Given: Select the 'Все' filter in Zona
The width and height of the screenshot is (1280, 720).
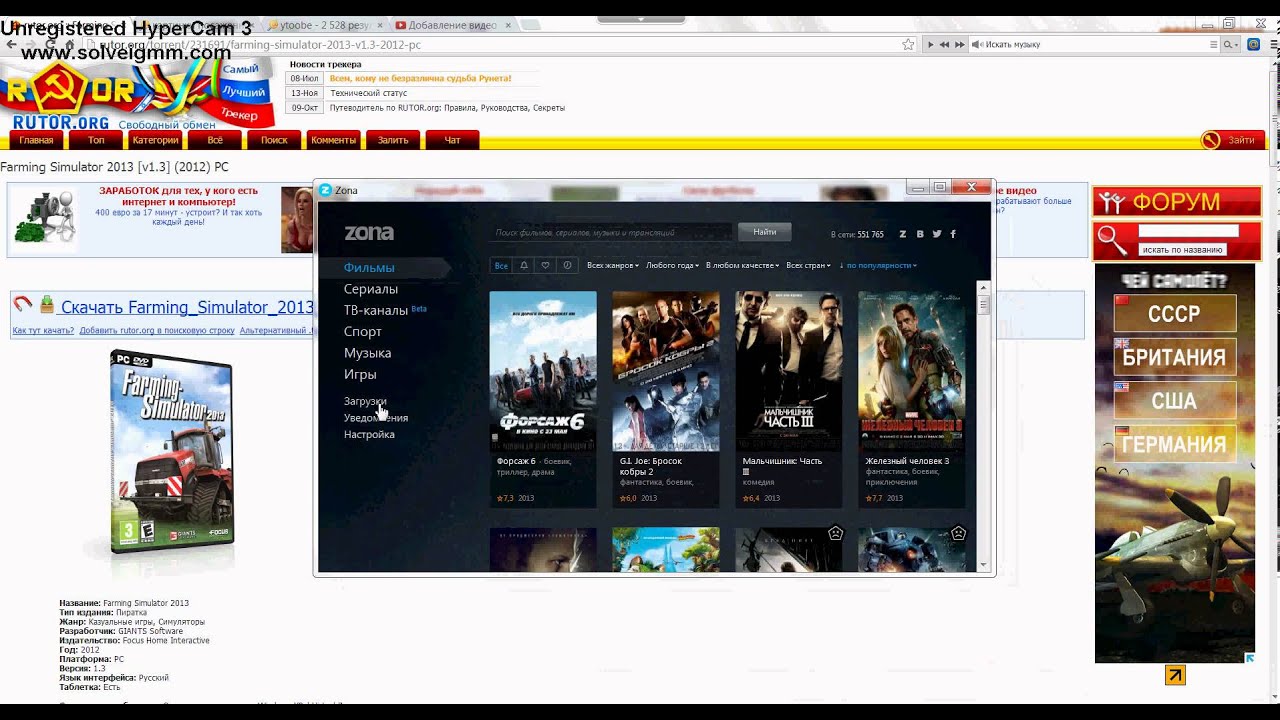Looking at the screenshot, I should point(501,265).
